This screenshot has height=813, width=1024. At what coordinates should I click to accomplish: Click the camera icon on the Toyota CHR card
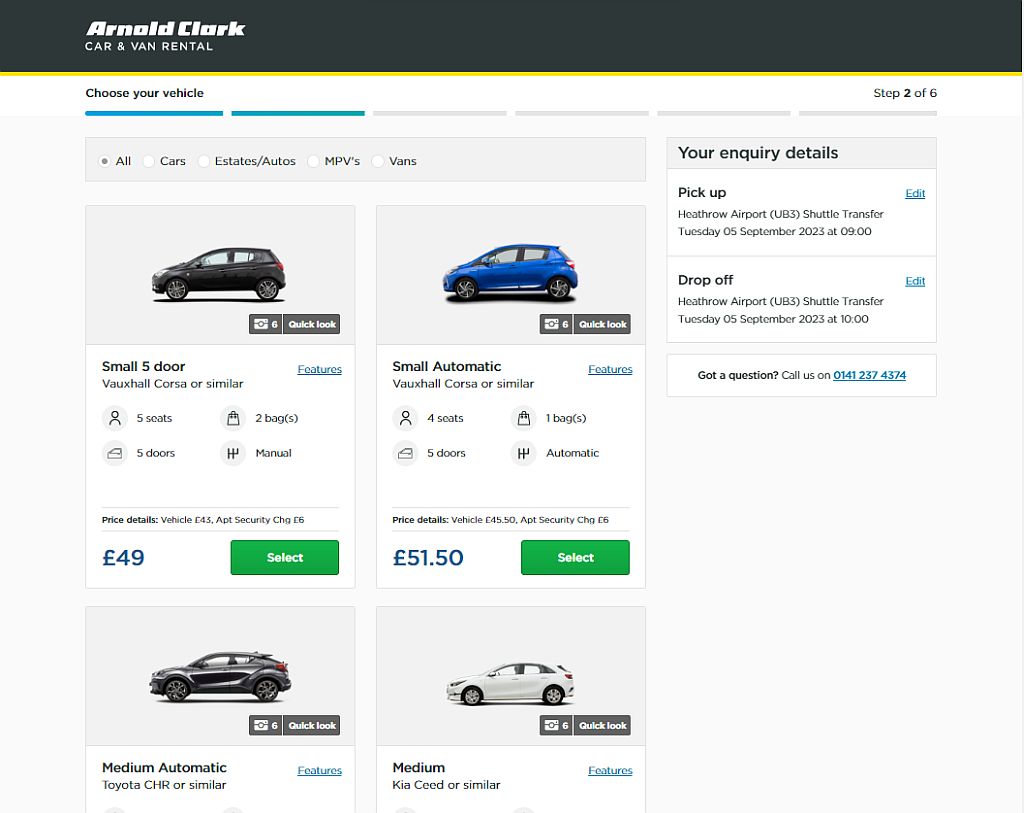pos(260,725)
